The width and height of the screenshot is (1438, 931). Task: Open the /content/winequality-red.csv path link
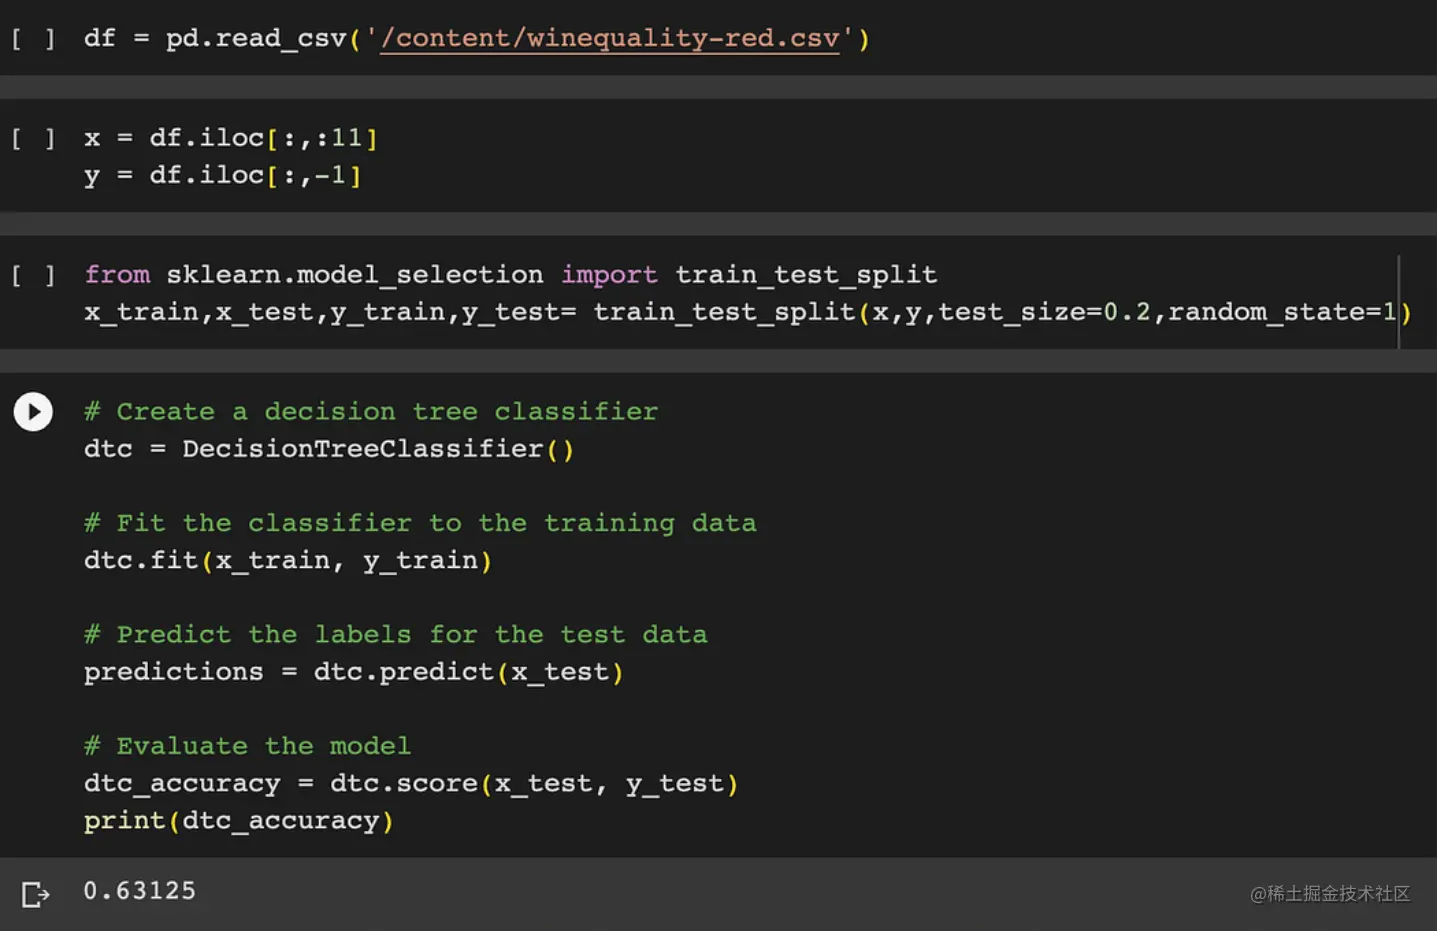click(x=610, y=38)
